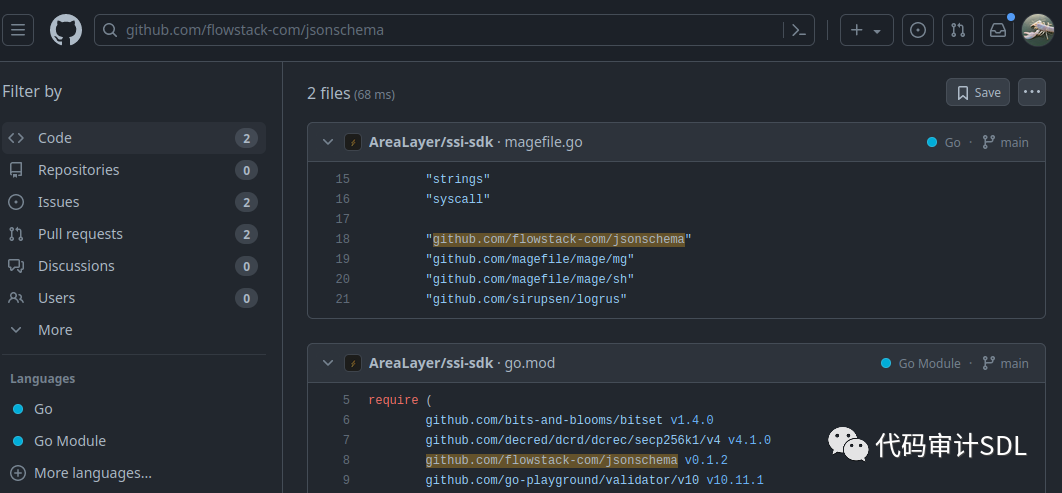Click the user profile avatar
Viewport: 1062px width, 493px height.
tap(1038, 30)
